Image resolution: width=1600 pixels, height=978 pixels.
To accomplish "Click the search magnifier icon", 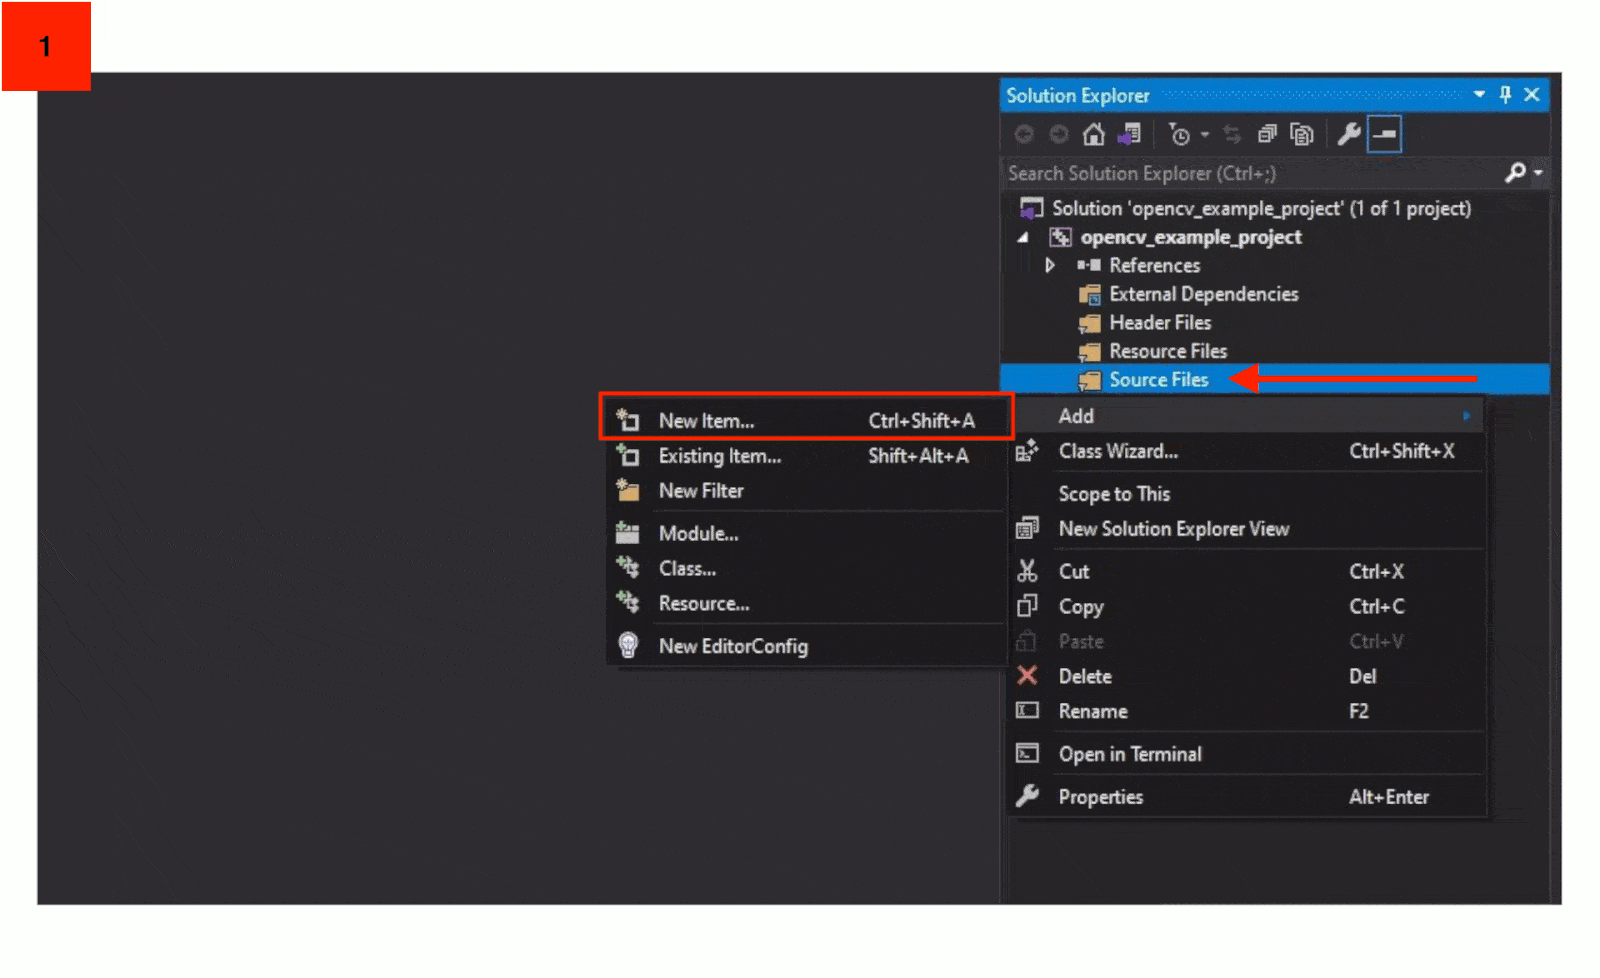I will coord(1515,173).
